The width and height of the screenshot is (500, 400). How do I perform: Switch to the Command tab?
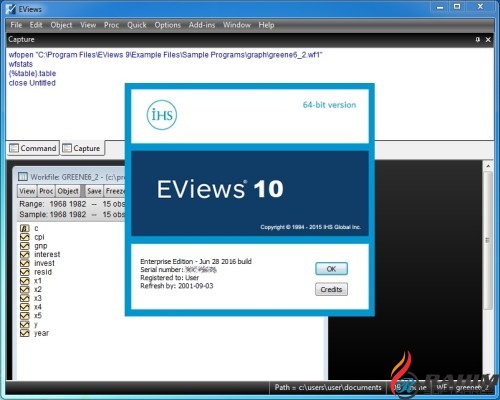pos(33,148)
